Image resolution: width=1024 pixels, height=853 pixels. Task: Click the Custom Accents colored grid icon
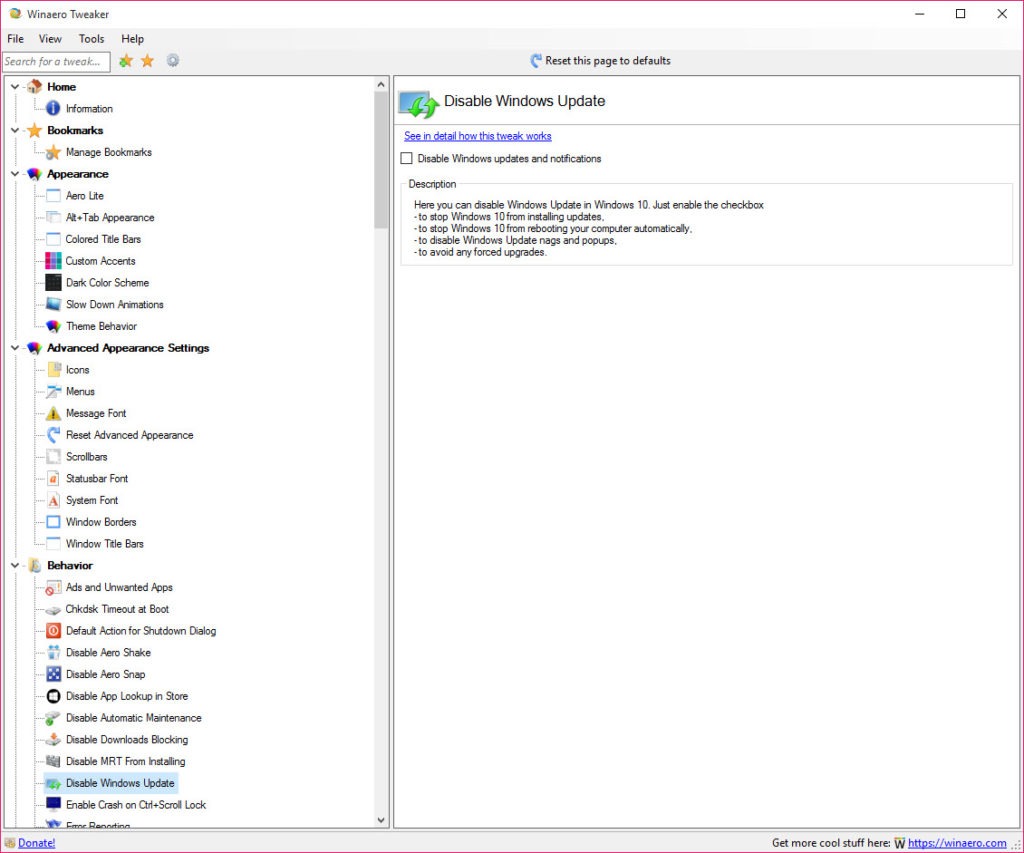click(53, 261)
